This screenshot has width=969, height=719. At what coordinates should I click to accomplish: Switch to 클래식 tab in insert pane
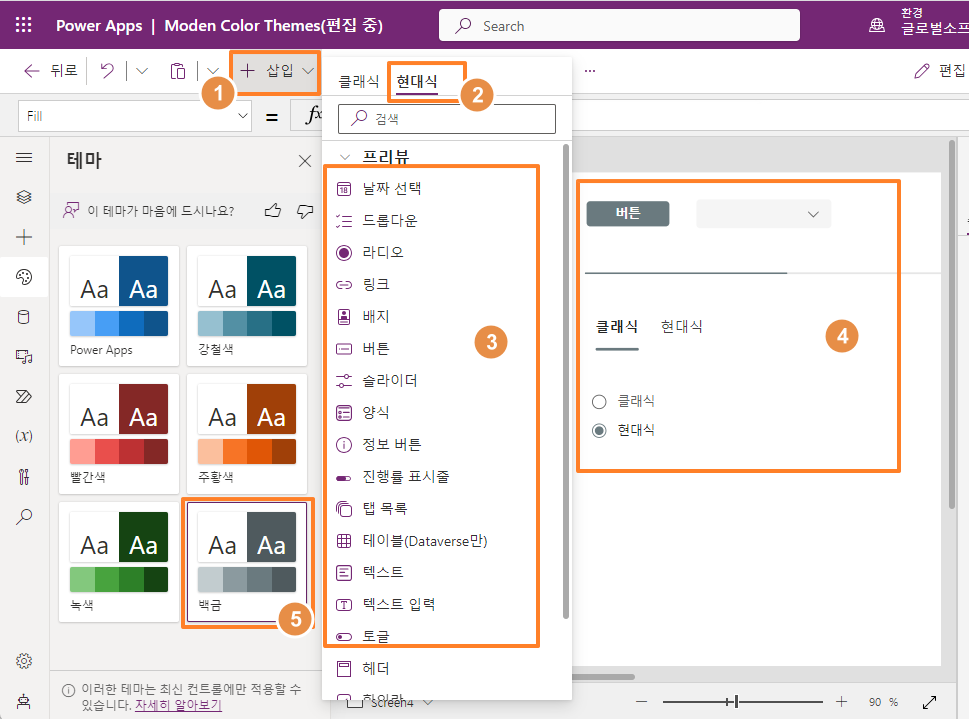pos(359,82)
